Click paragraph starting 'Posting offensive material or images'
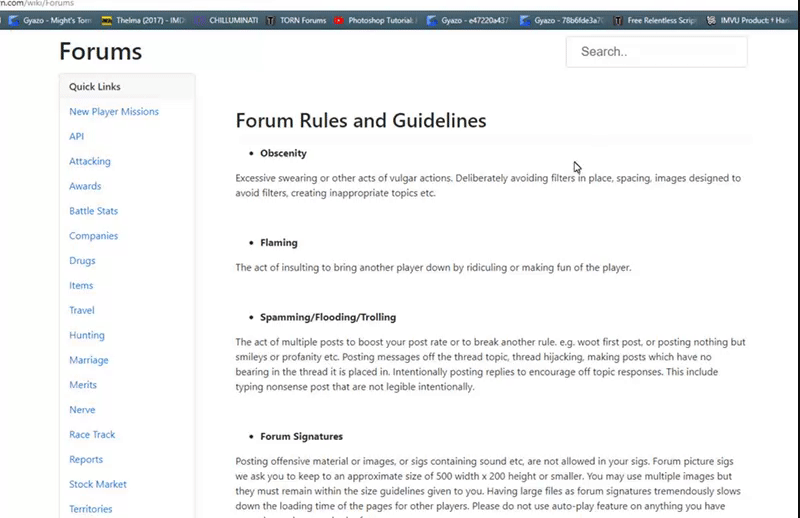Viewport: 800px width, 518px height. pos(488,487)
